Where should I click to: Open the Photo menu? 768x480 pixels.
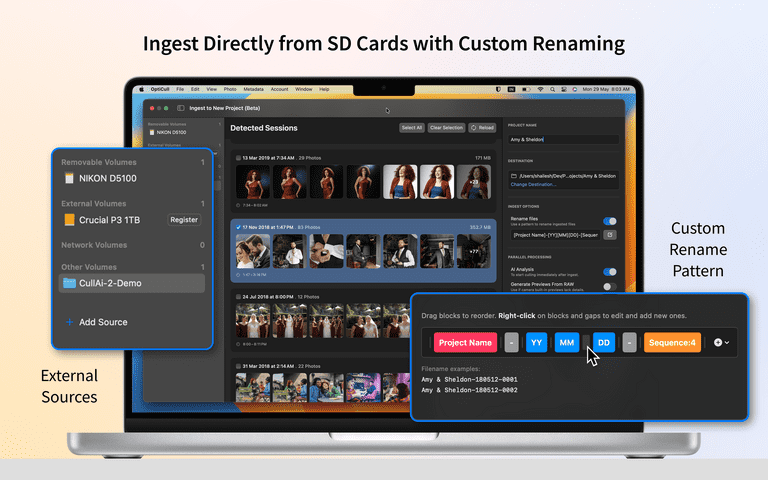[230, 90]
